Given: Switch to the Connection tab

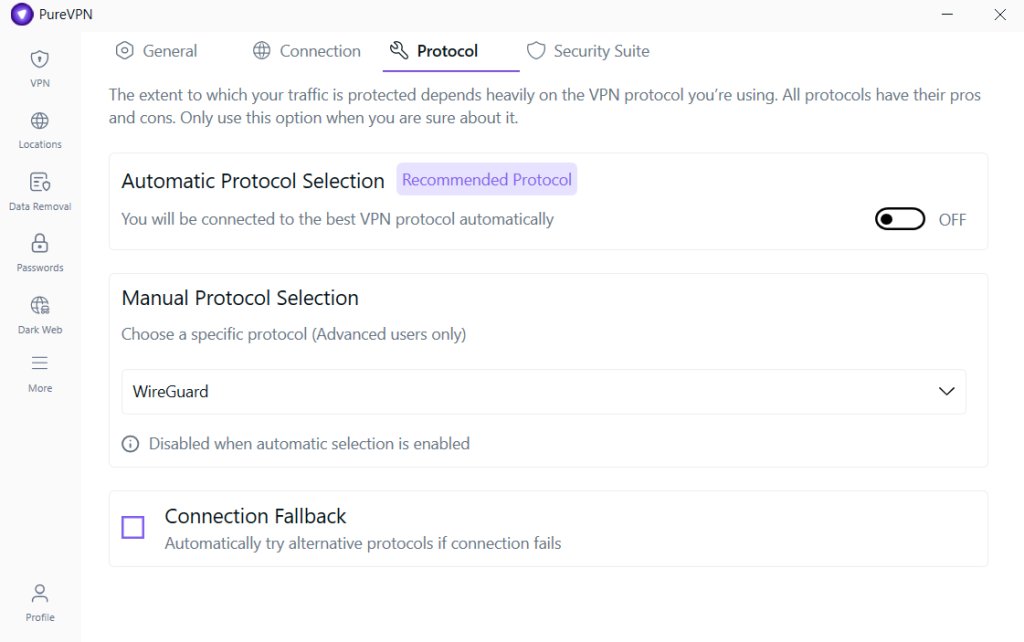Looking at the screenshot, I should (307, 51).
